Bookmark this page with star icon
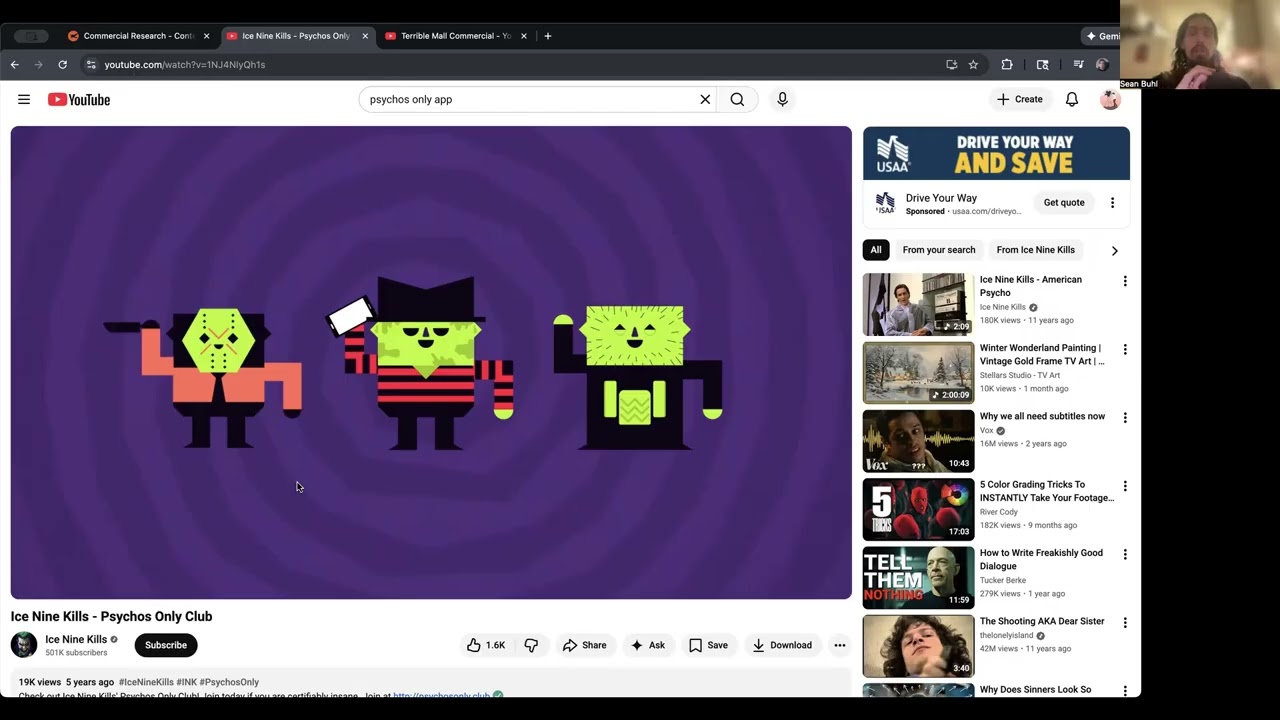The image size is (1280, 720). 973,64
